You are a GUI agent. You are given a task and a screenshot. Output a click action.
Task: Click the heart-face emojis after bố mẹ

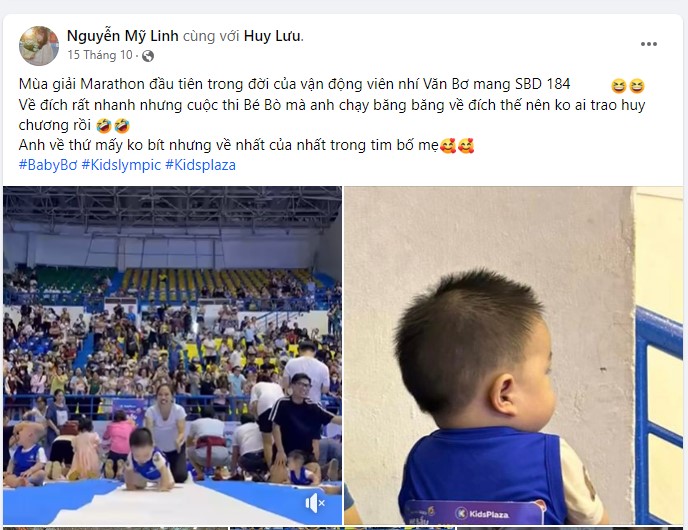coord(457,146)
